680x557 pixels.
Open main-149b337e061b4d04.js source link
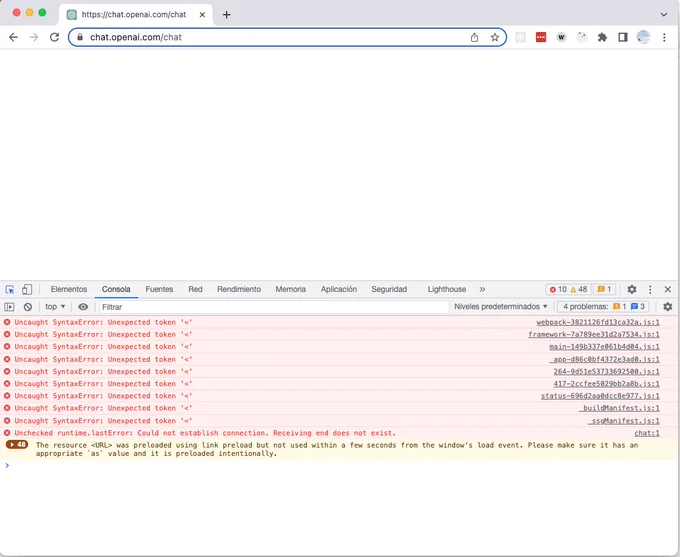click(x=604, y=347)
